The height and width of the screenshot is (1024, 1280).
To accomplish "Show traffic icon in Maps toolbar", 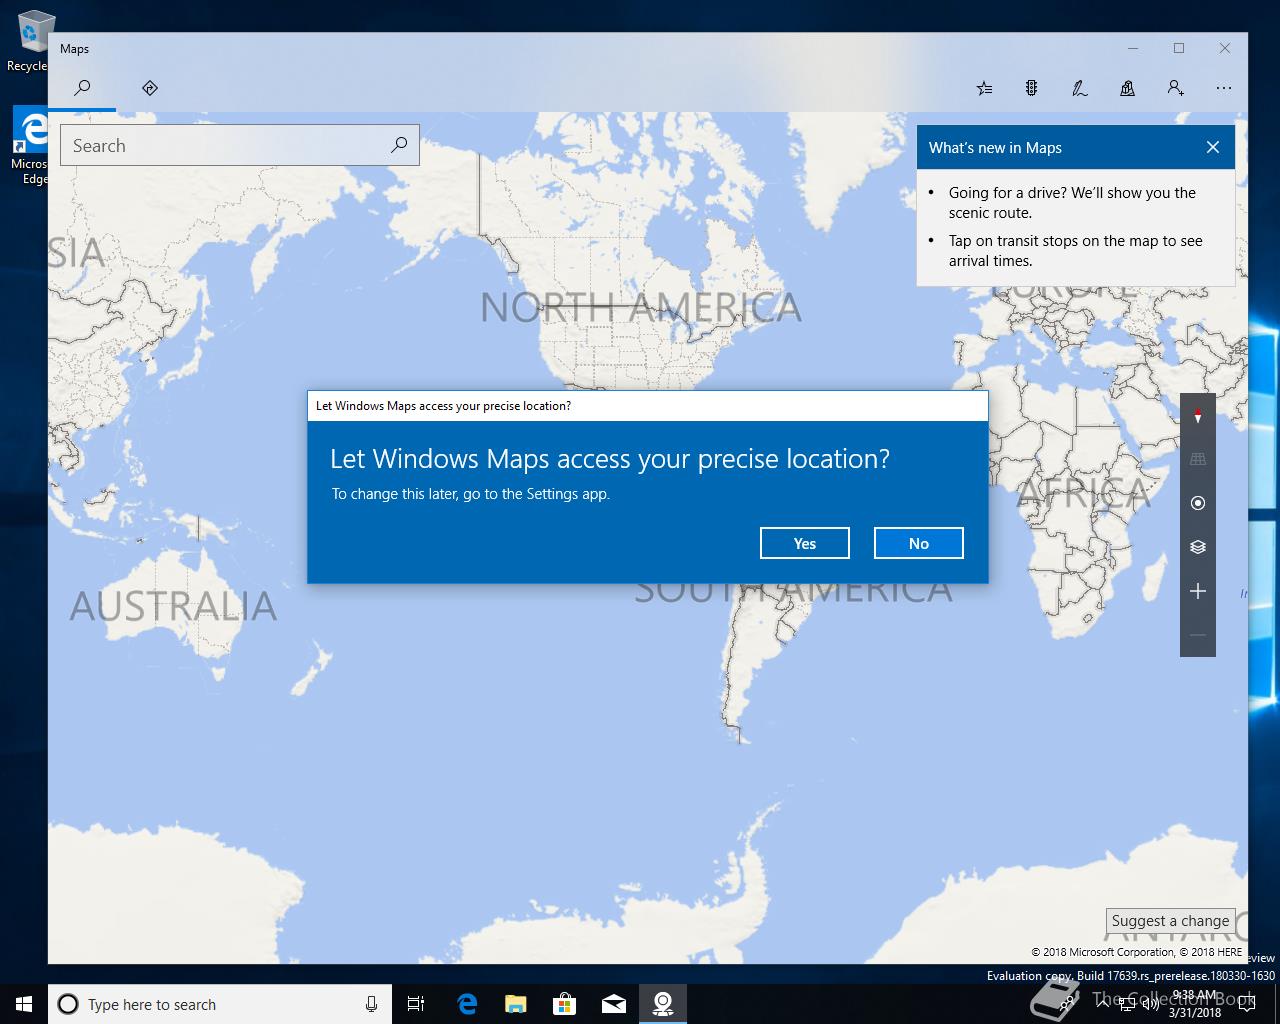I will pos(1031,88).
